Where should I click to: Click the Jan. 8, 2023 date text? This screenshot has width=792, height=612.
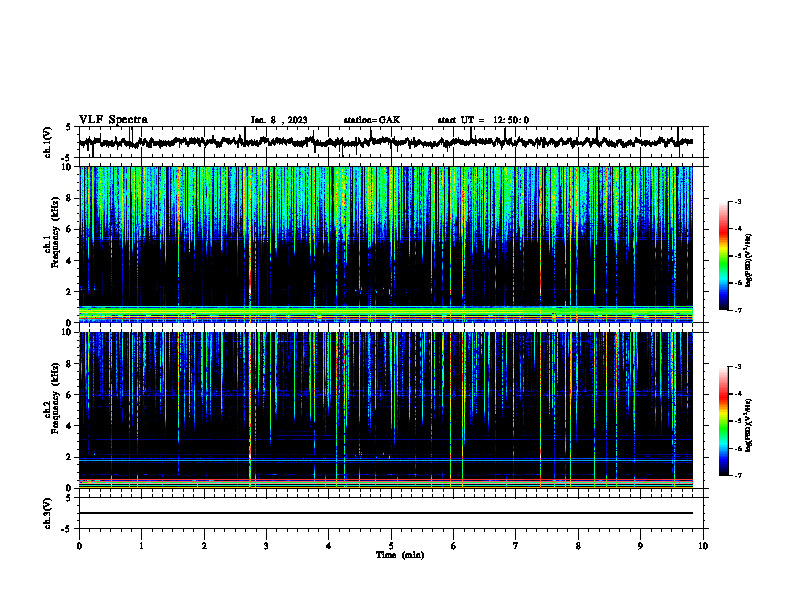[x=279, y=120]
